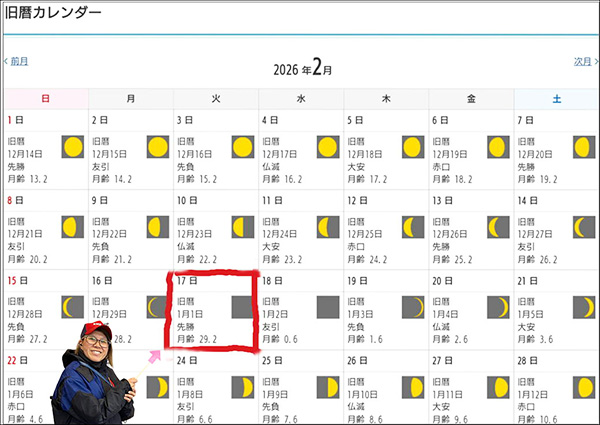Click the half-moon icon on February 10

[243, 227]
